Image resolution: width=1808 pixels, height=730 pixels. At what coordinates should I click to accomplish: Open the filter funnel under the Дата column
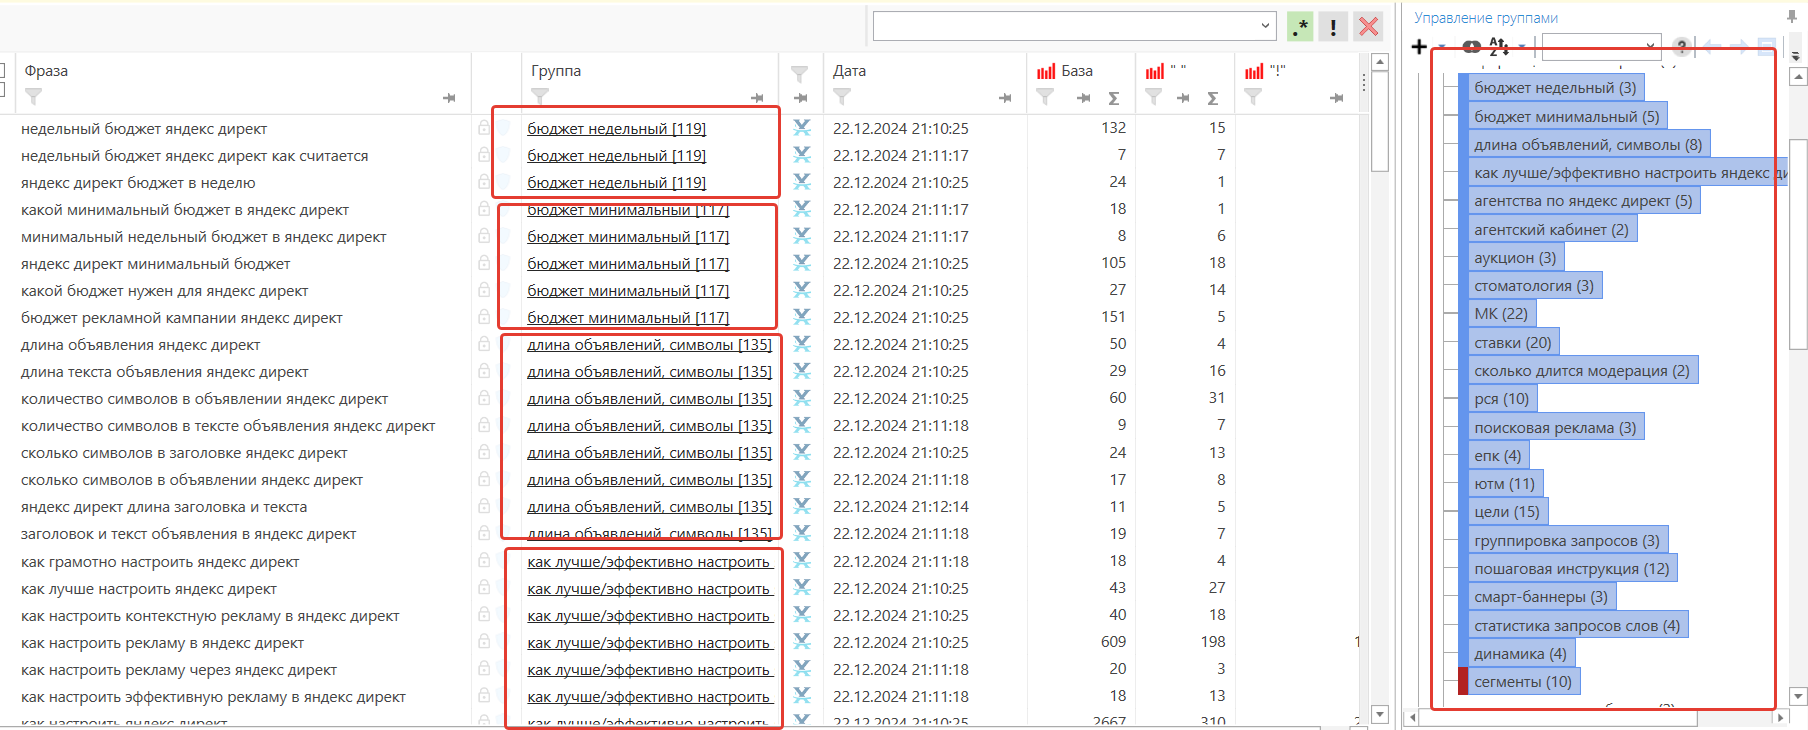click(x=842, y=97)
